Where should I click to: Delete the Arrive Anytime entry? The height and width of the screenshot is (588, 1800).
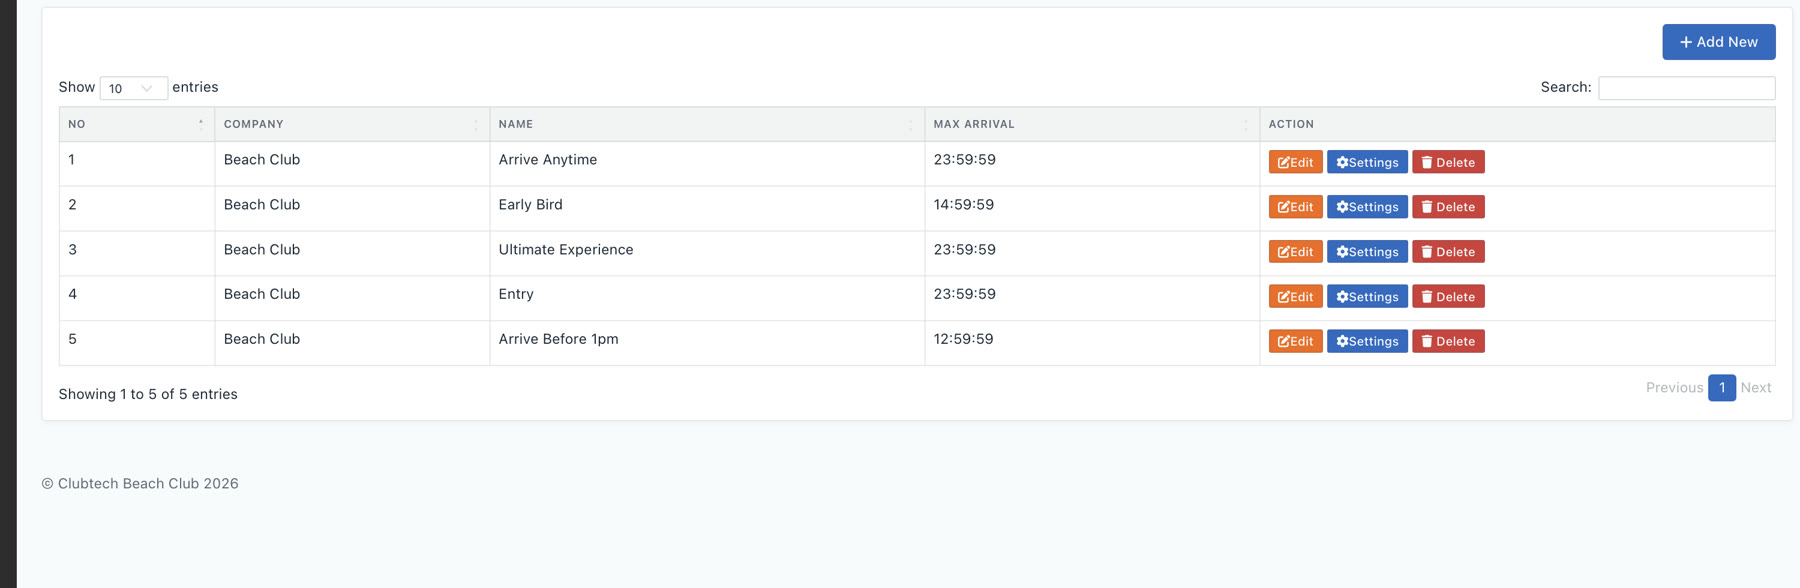[1448, 162]
